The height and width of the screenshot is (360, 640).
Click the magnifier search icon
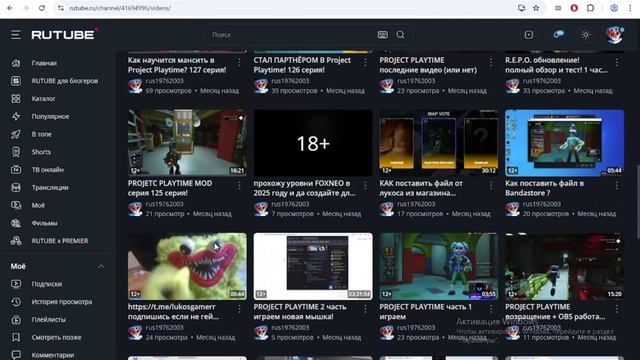[x=400, y=35]
